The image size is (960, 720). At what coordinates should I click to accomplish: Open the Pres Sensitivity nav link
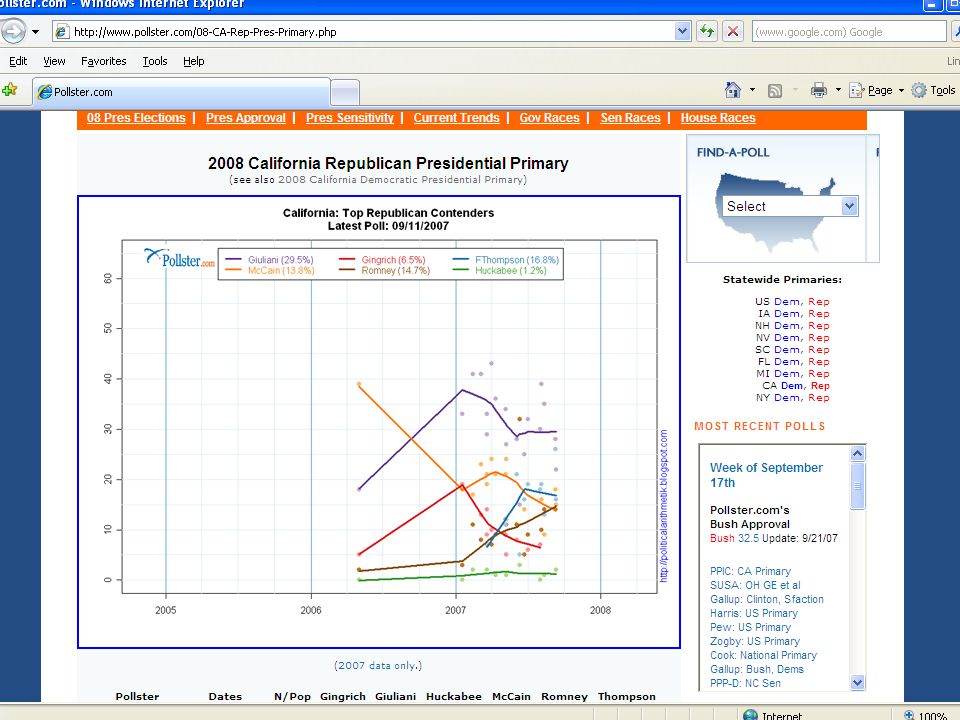(350, 118)
